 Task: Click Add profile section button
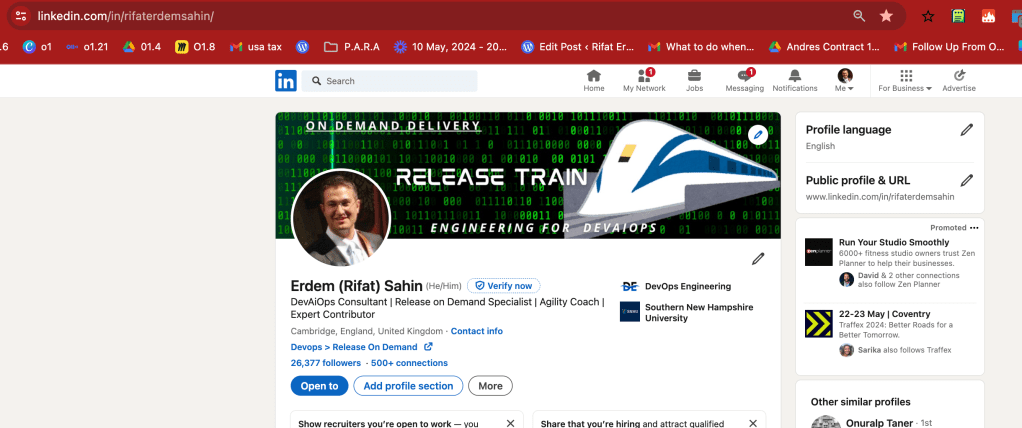click(408, 386)
